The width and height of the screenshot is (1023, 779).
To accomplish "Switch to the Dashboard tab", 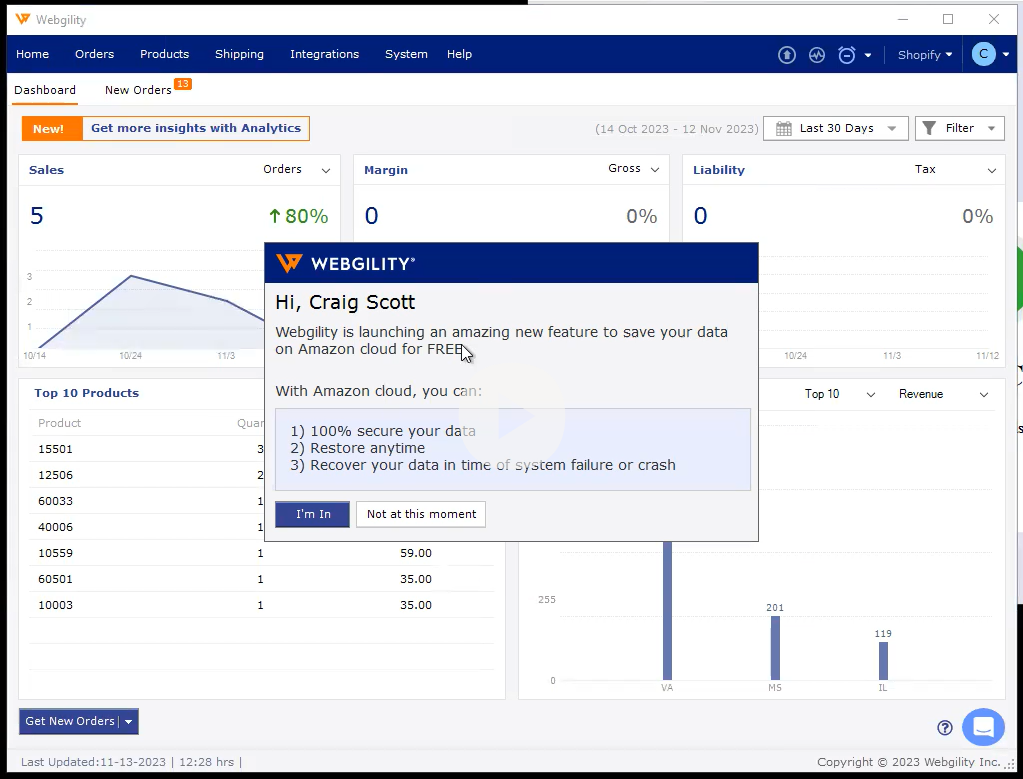I will 45,90.
